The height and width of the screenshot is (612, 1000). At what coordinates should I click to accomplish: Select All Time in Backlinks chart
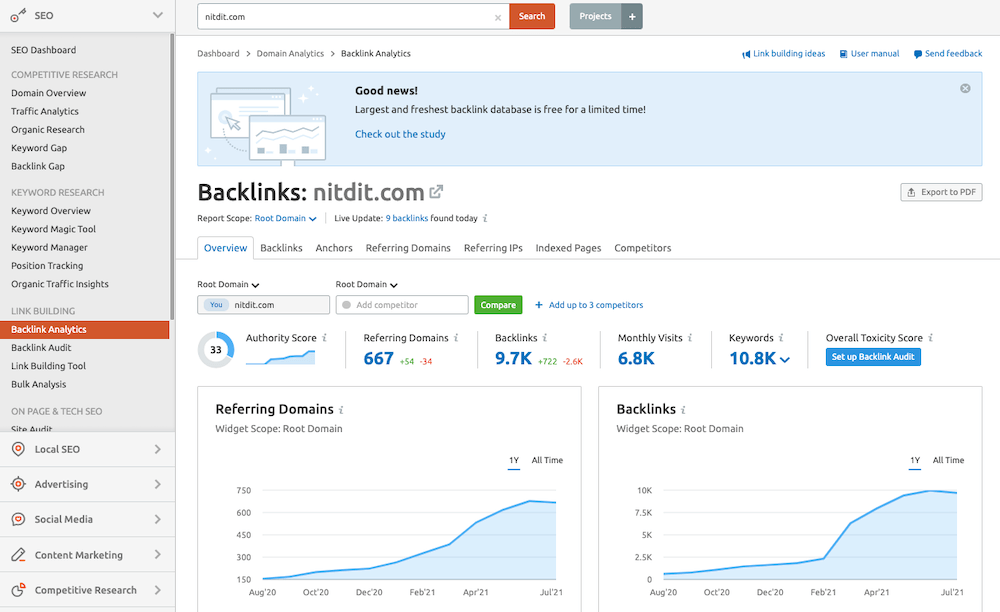pos(948,460)
